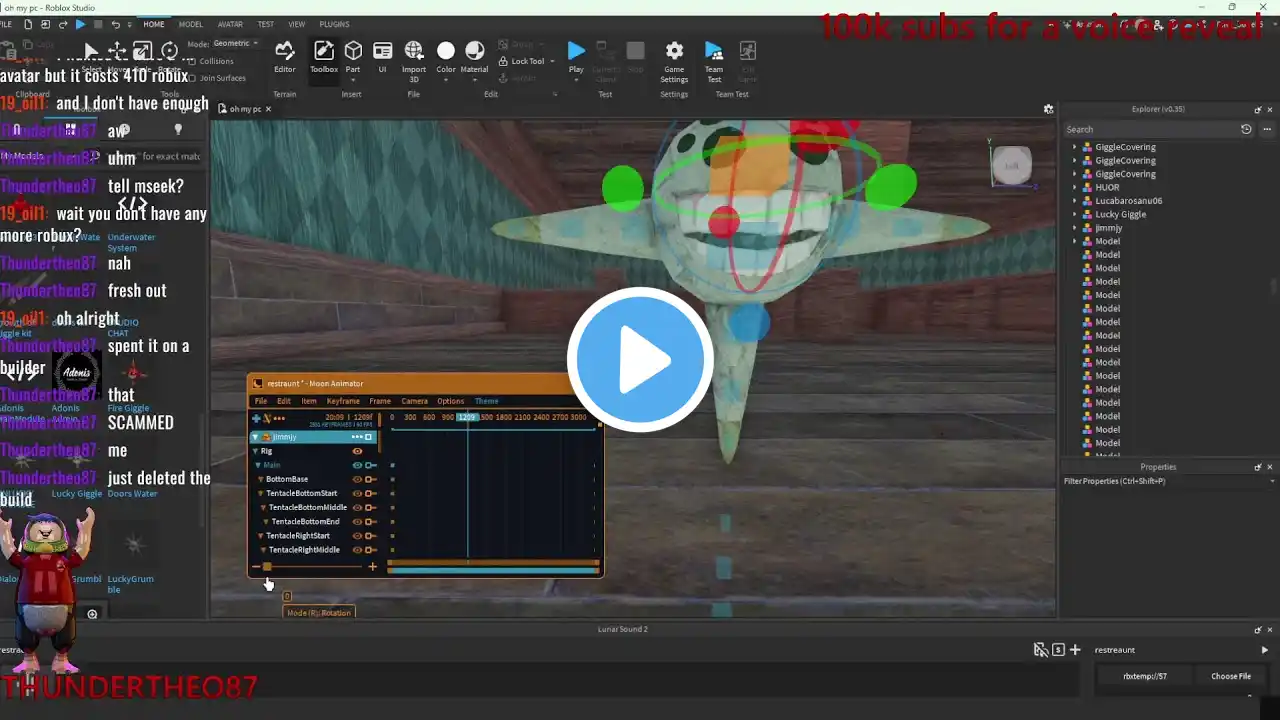
Task: Switch to the MODEL ribbon tab
Action: (x=190, y=24)
